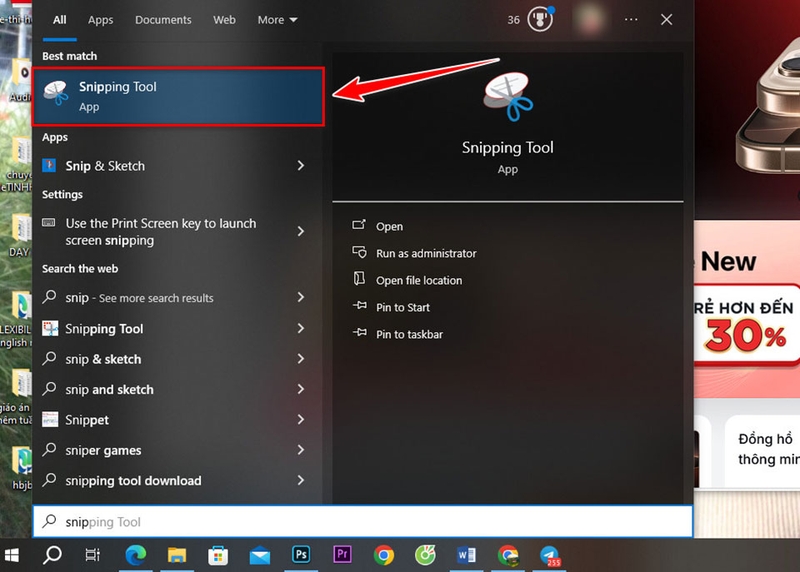
Task: Open Microsoft Store from the taskbar
Action: click(218, 555)
